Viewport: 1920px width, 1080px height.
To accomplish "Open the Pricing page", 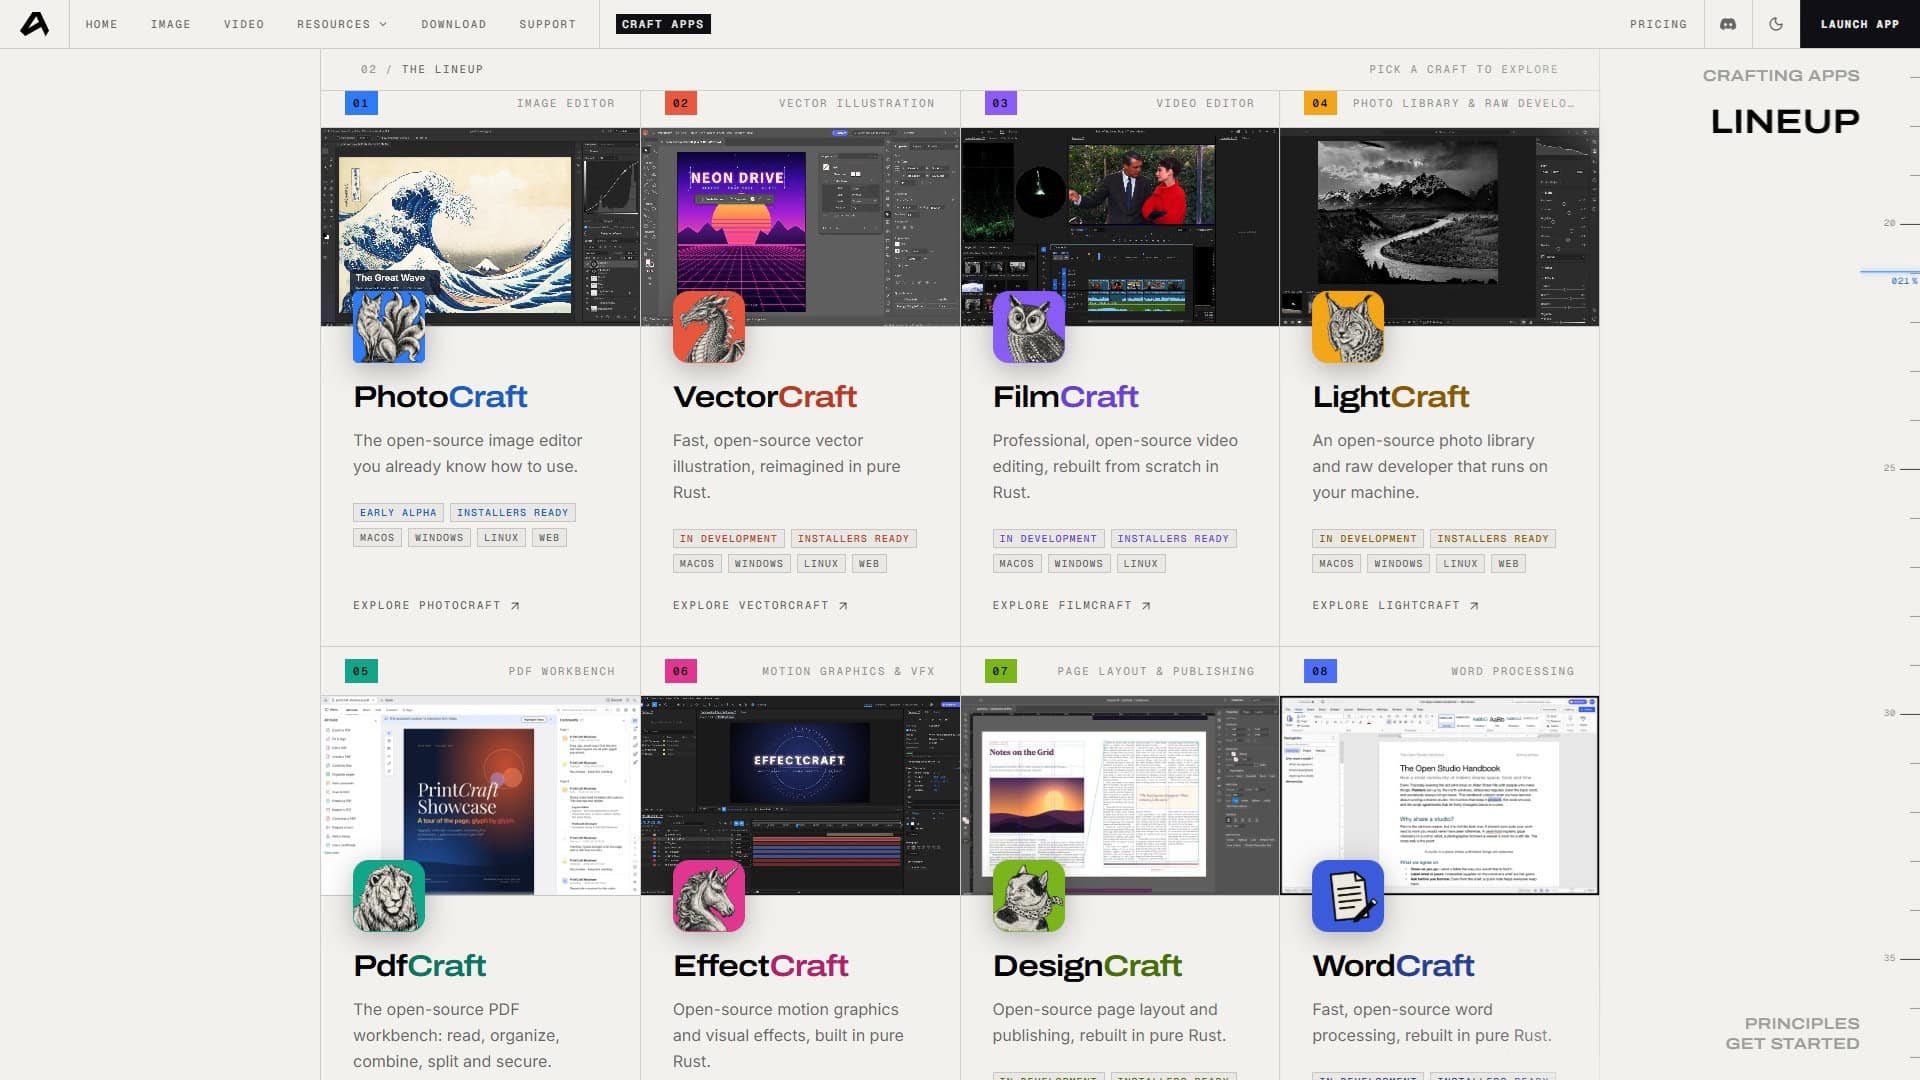I will pyautogui.click(x=1658, y=24).
